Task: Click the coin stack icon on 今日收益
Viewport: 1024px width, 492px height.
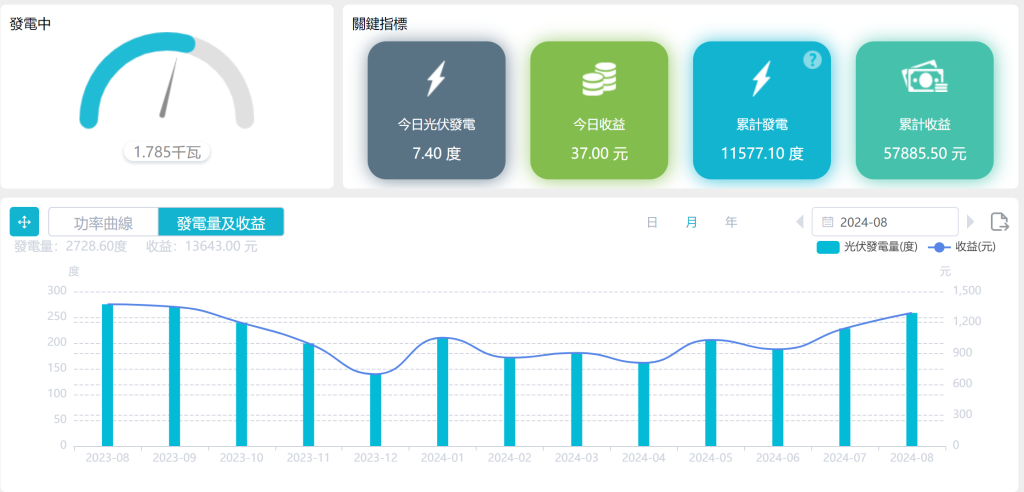Action: point(599,79)
